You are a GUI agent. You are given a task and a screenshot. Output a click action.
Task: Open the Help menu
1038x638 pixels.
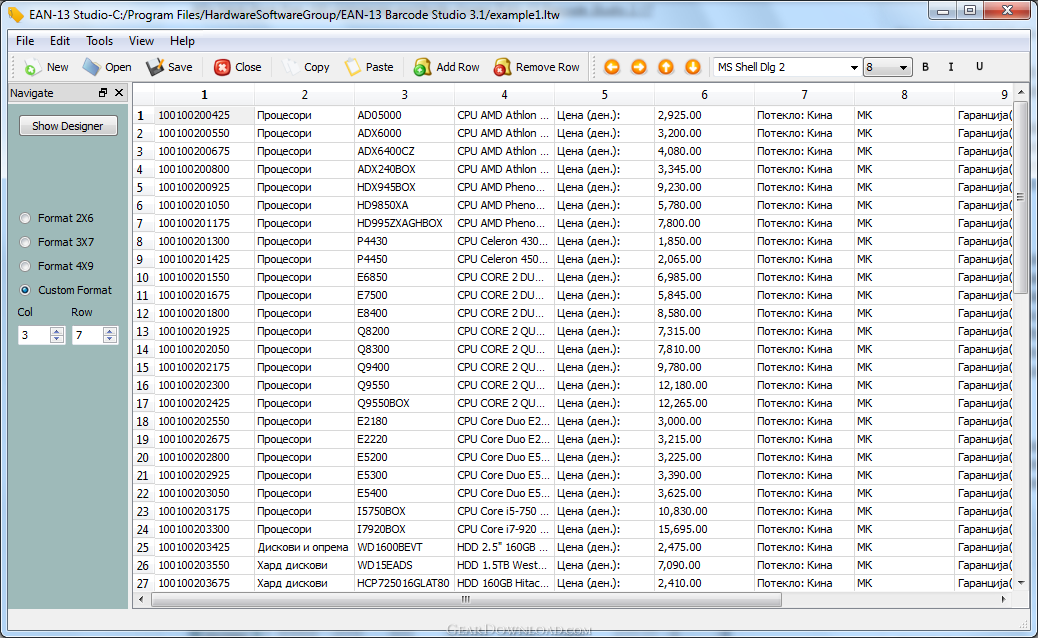(182, 41)
